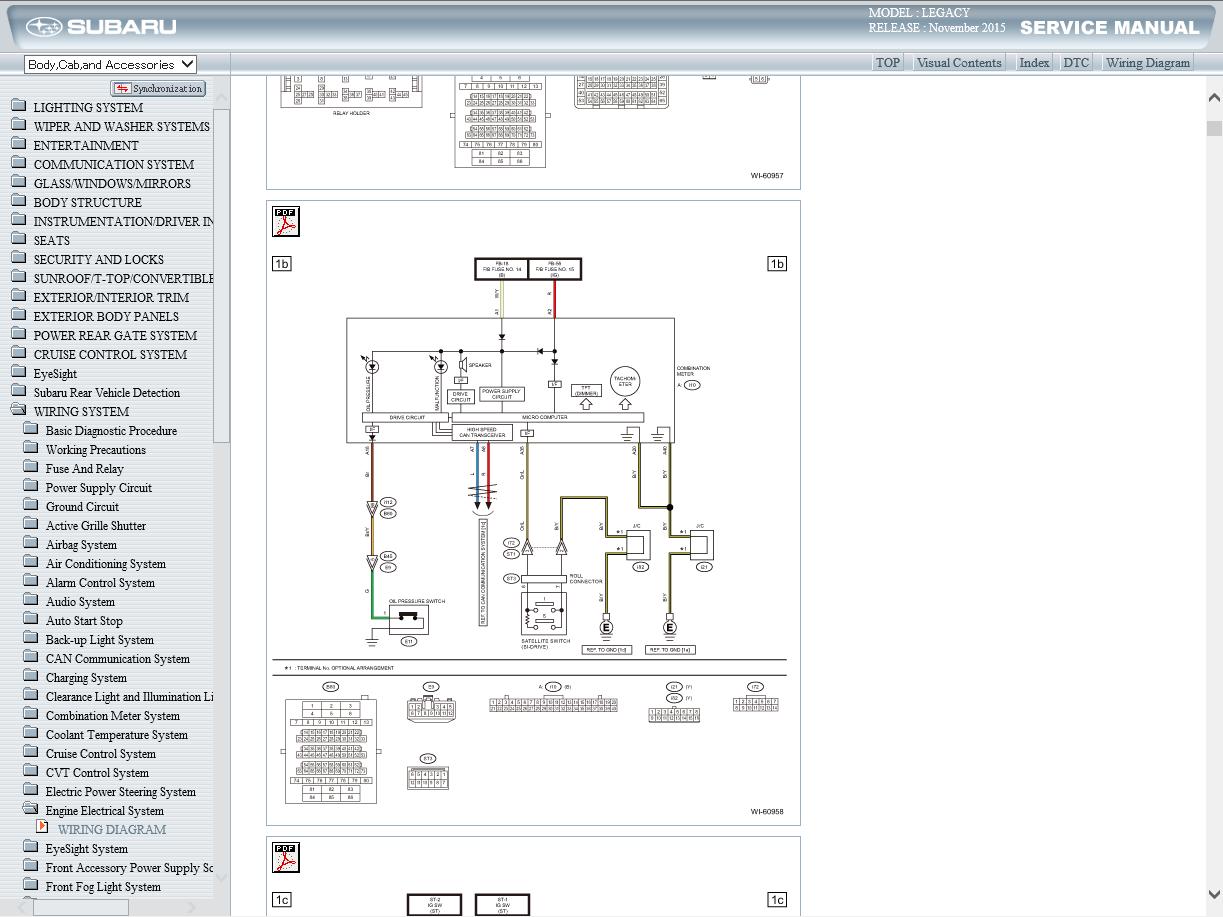Expand POWER REAR GATE SYSTEM folder
The height and width of the screenshot is (917, 1223).
click(19, 334)
